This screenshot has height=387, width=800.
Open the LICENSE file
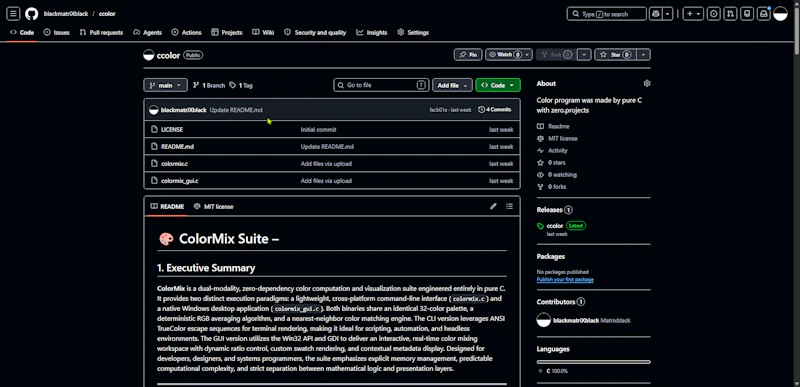(x=172, y=130)
